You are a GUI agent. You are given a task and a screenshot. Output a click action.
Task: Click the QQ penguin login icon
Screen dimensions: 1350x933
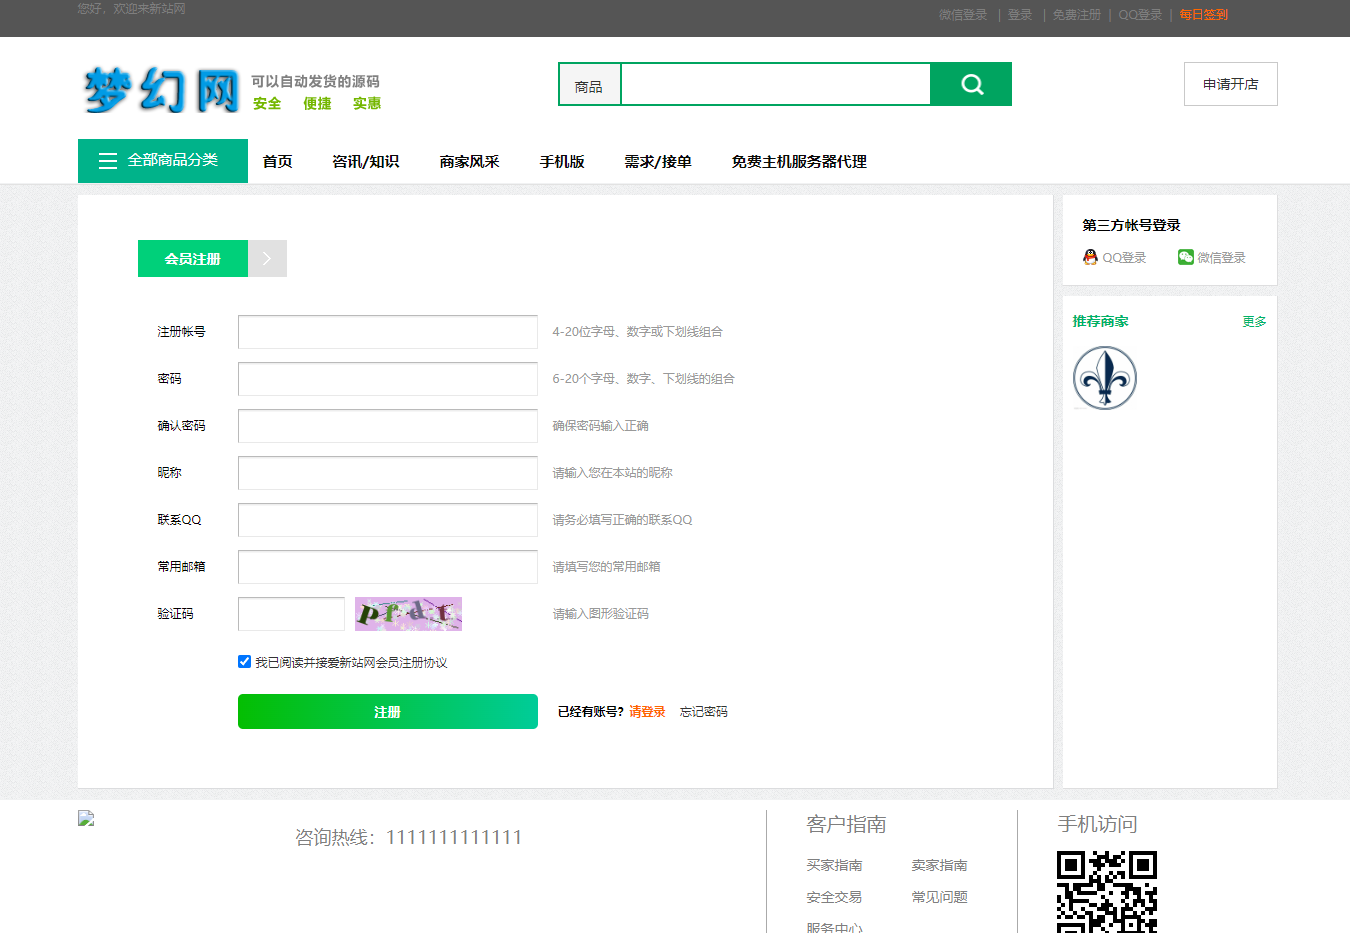(x=1090, y=257)
